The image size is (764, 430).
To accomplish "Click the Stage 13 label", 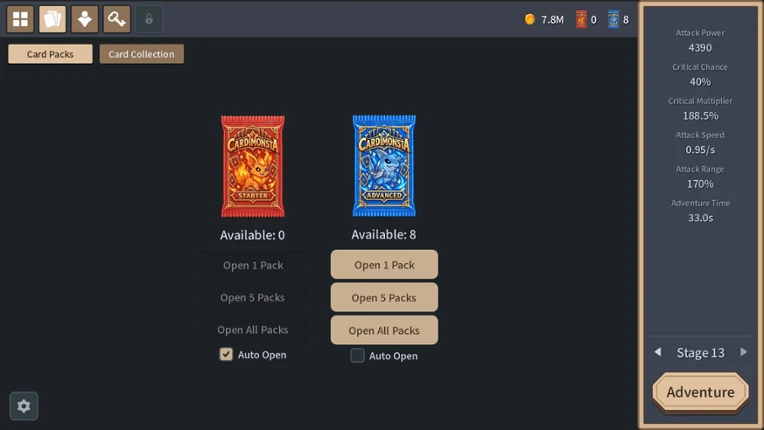I will tap(700, 352).
